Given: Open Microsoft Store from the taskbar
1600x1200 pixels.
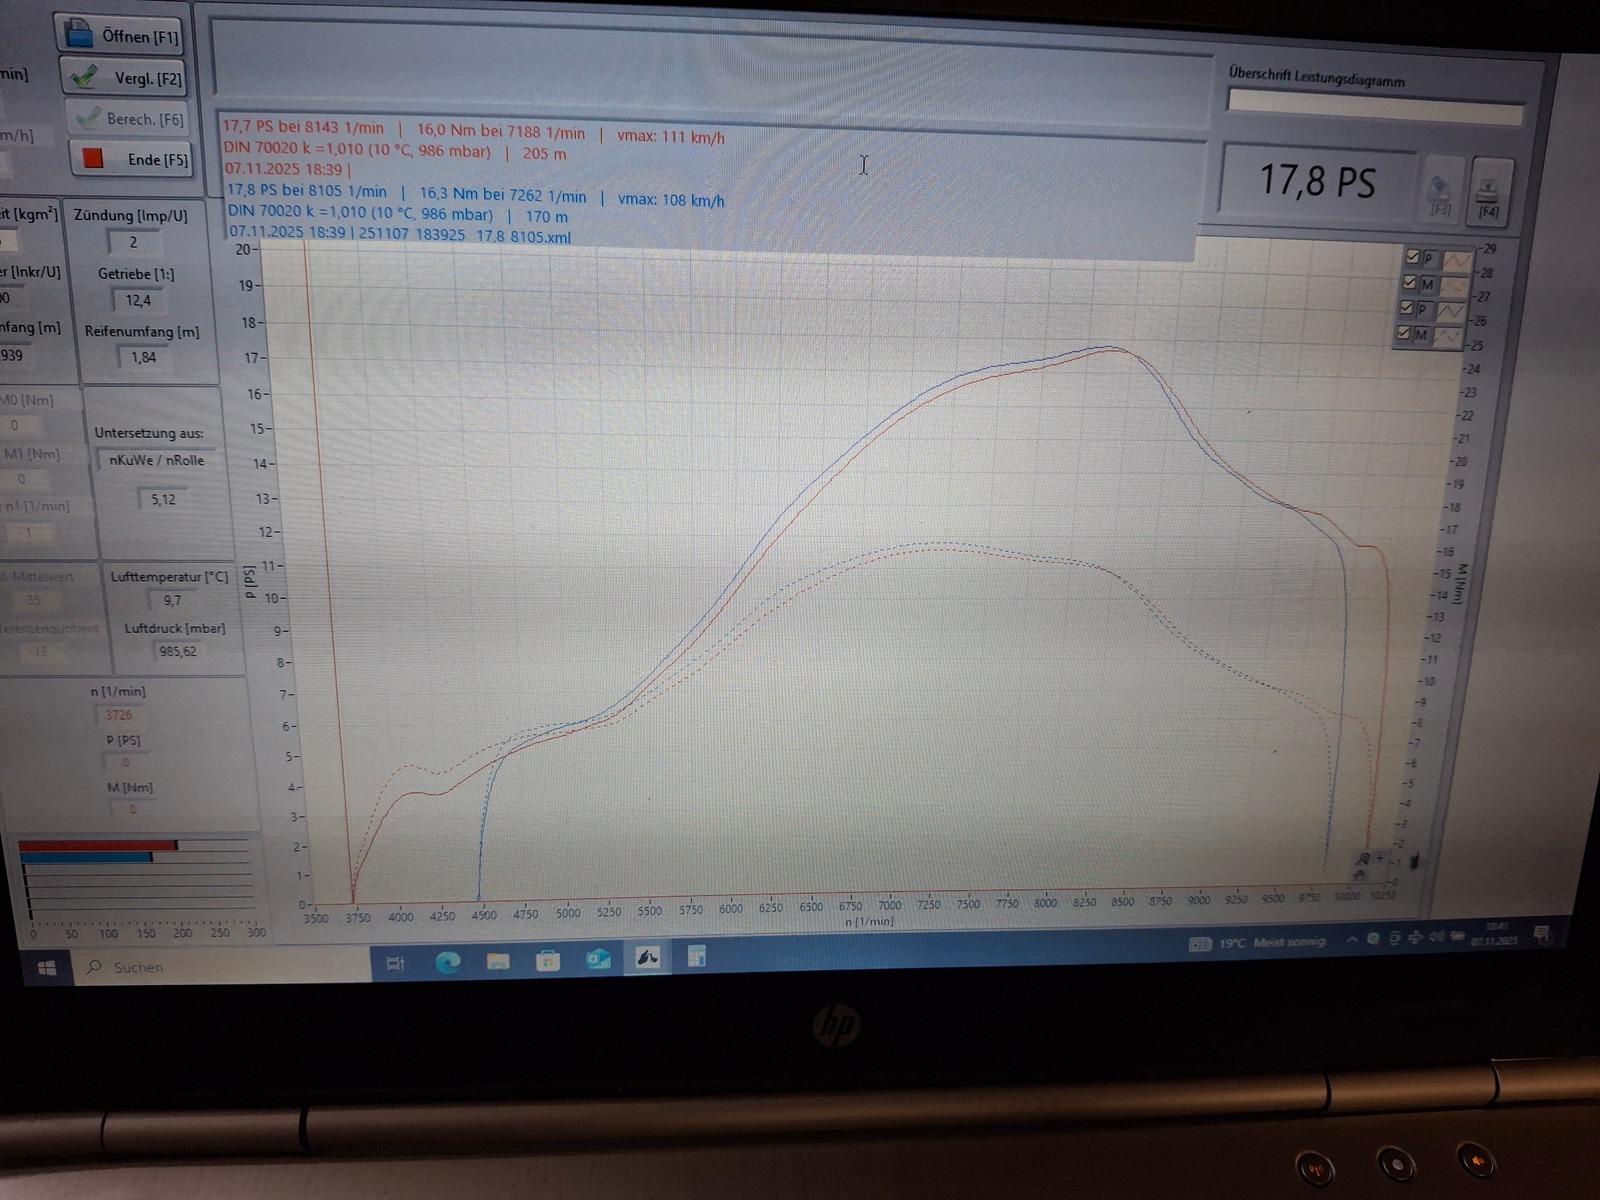Looking at the screenshot, I should click(547, 961).
